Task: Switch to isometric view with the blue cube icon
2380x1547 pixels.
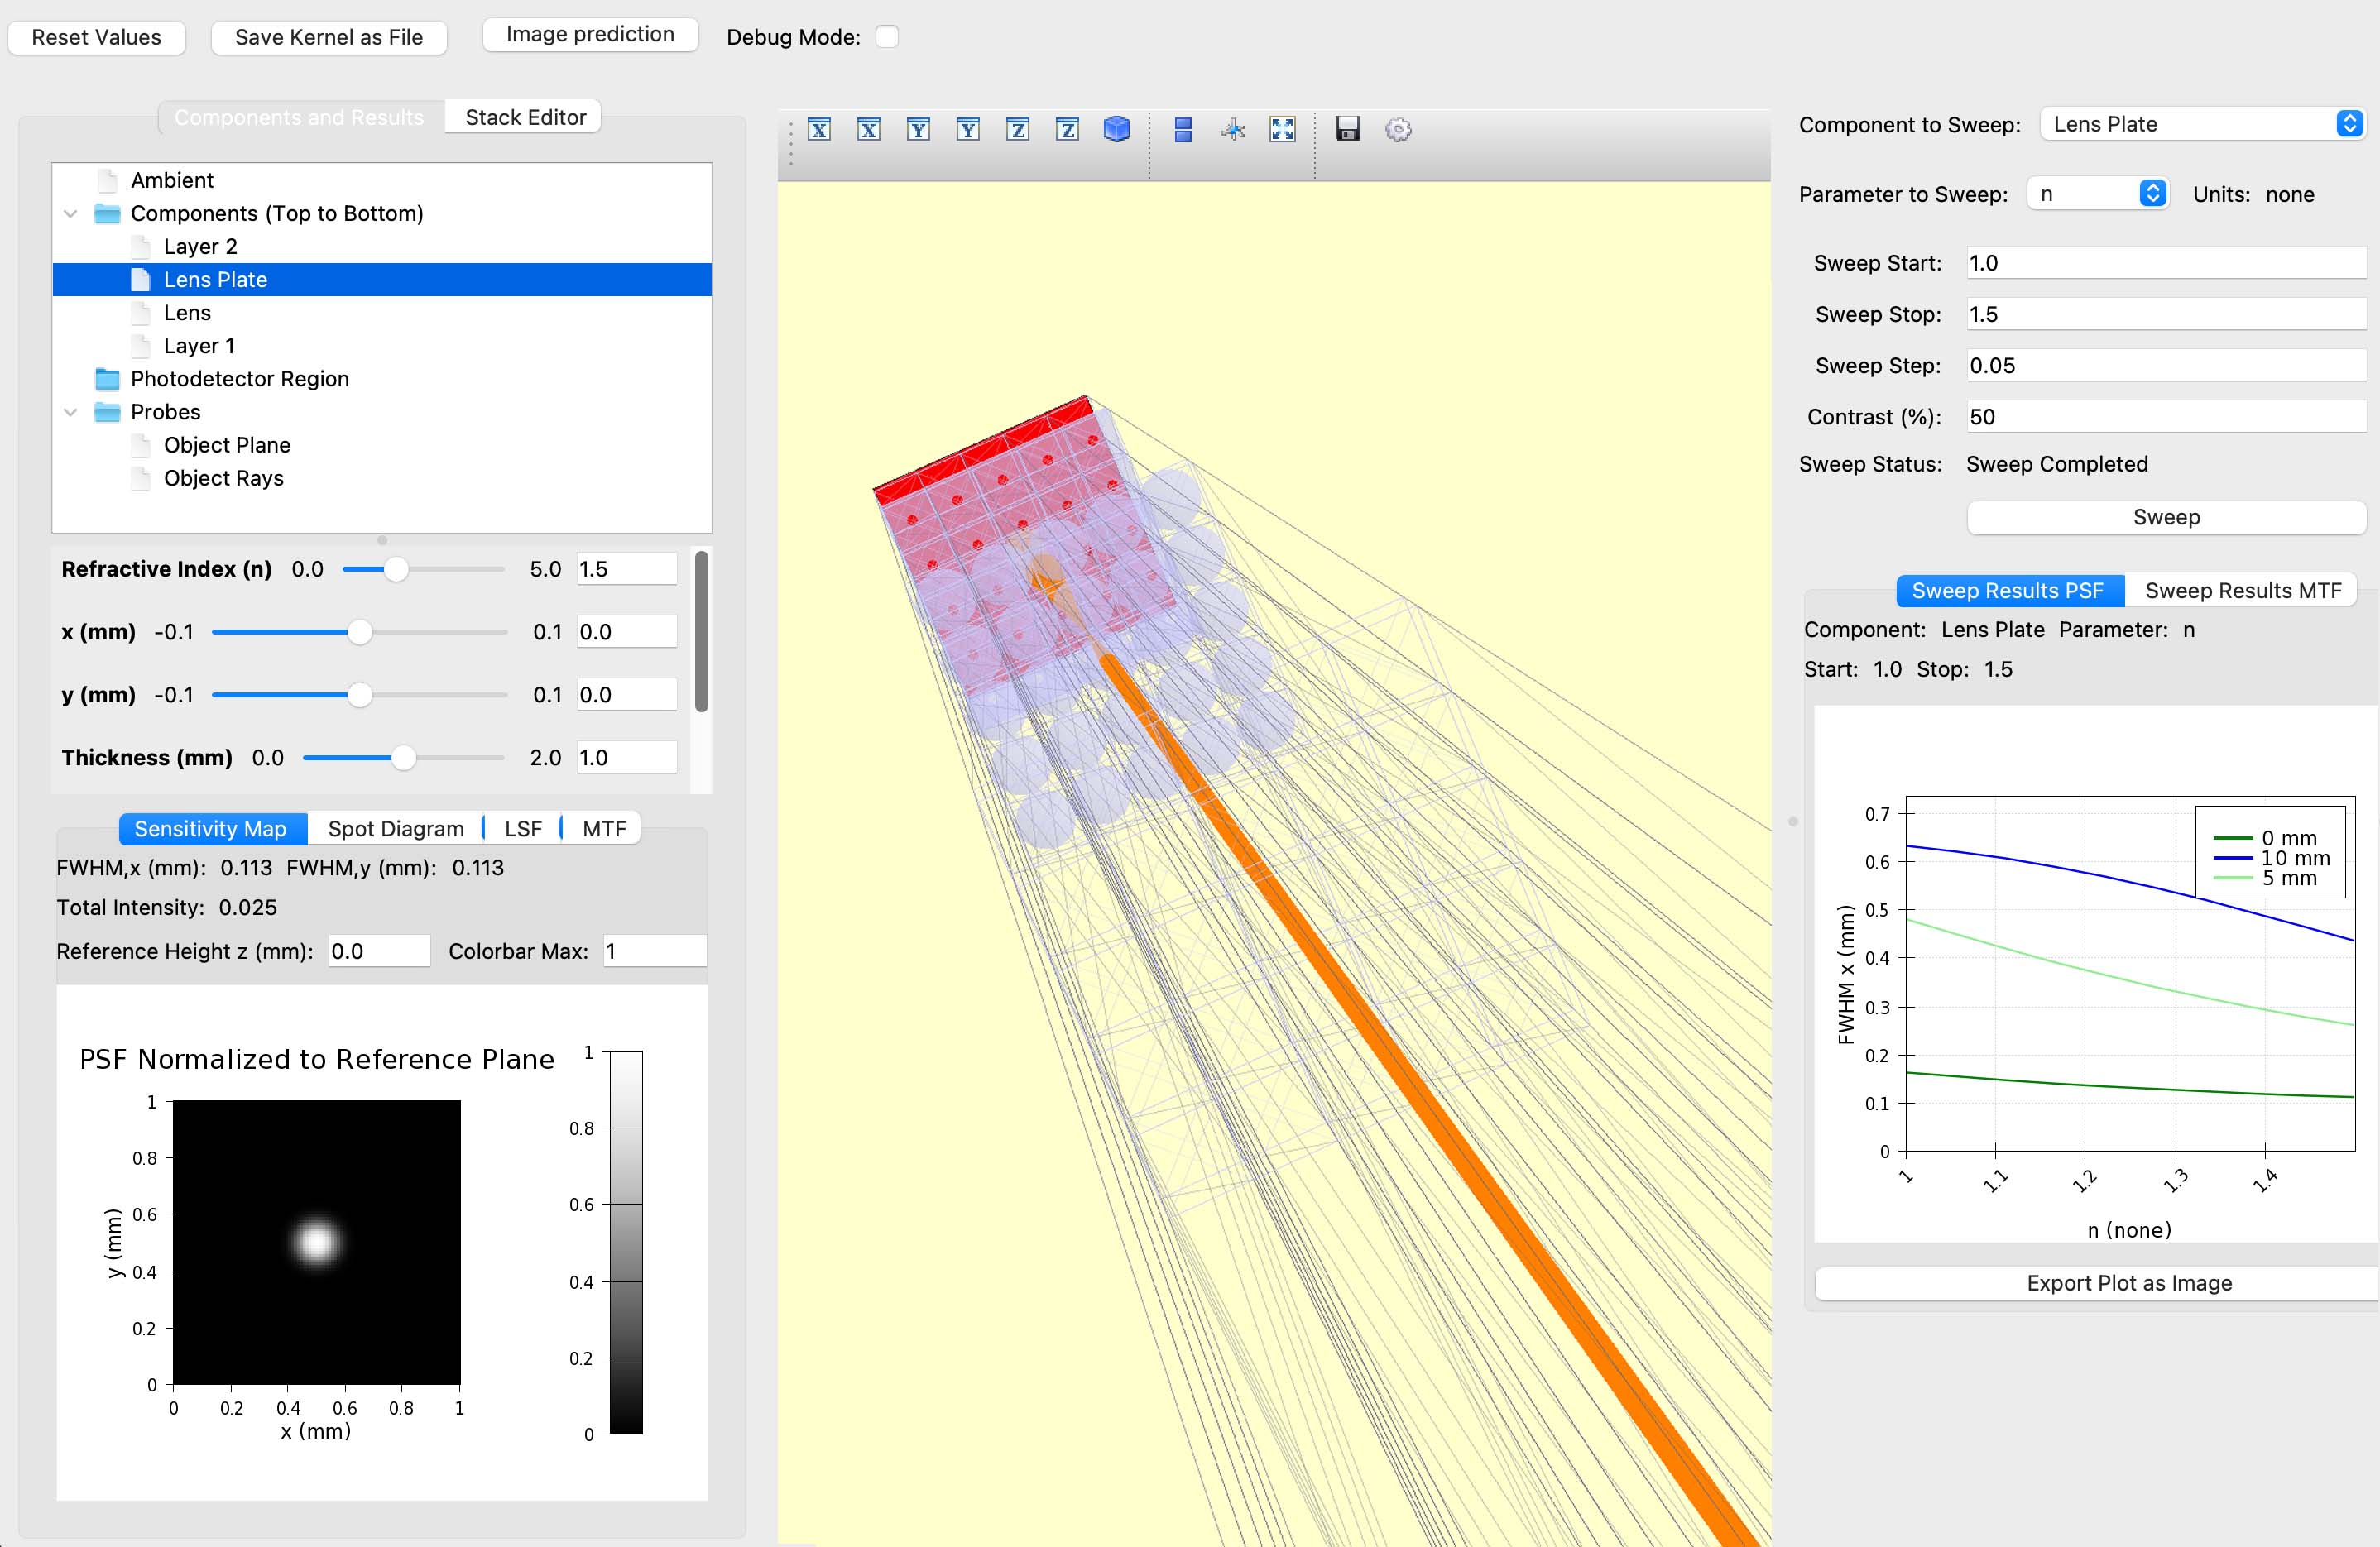Action: pos(1117,129)
